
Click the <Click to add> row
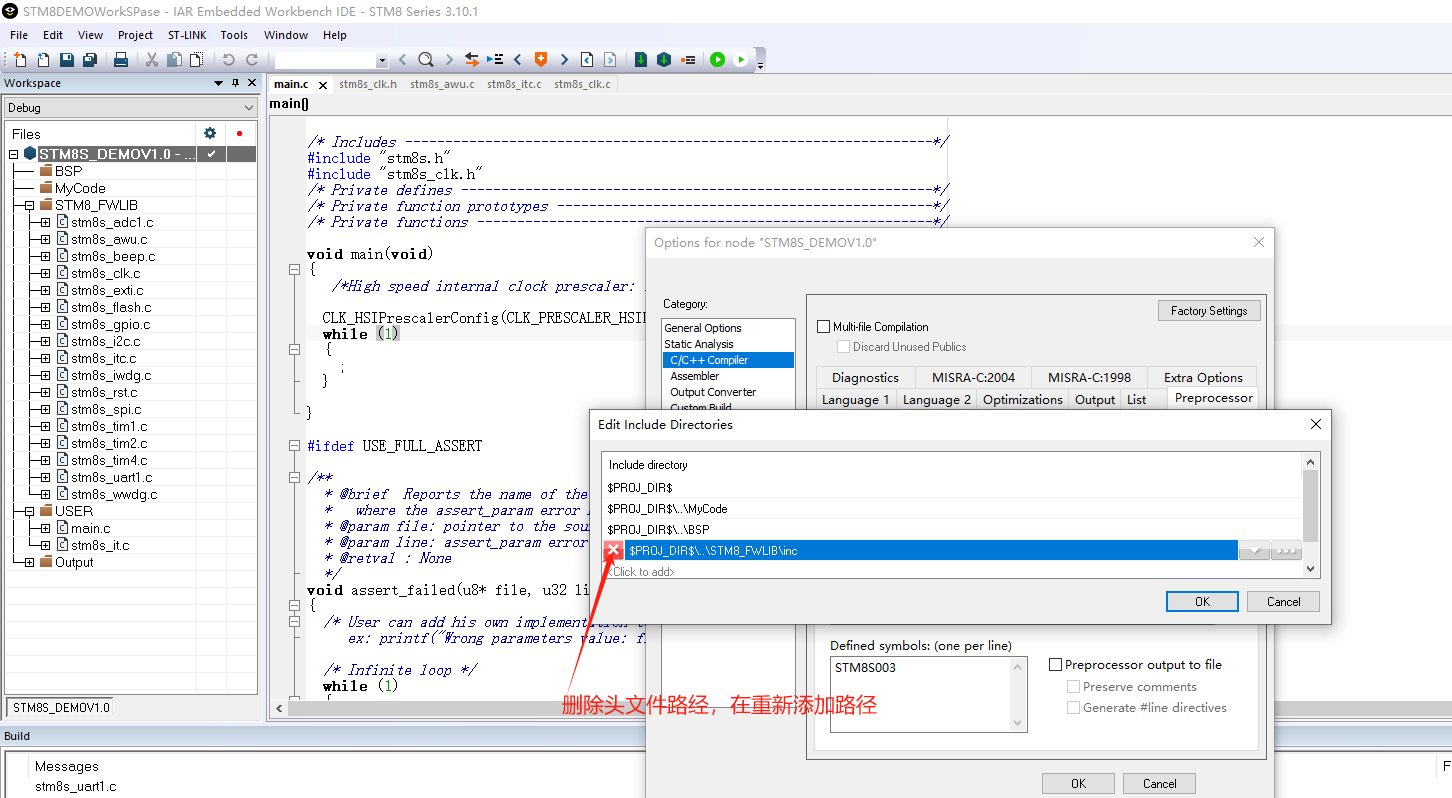pos(952,572)
